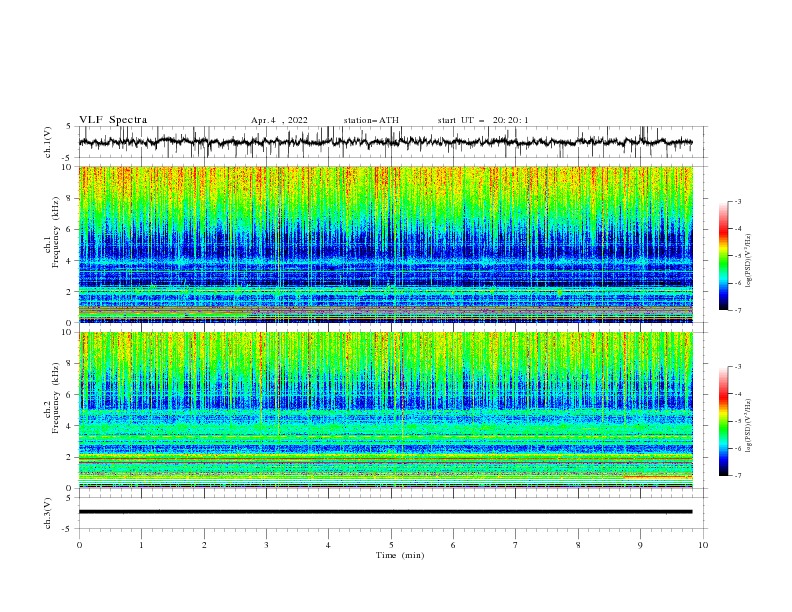
Task: Click the ch.2 colorbar "-3" label
Action: 738,367
